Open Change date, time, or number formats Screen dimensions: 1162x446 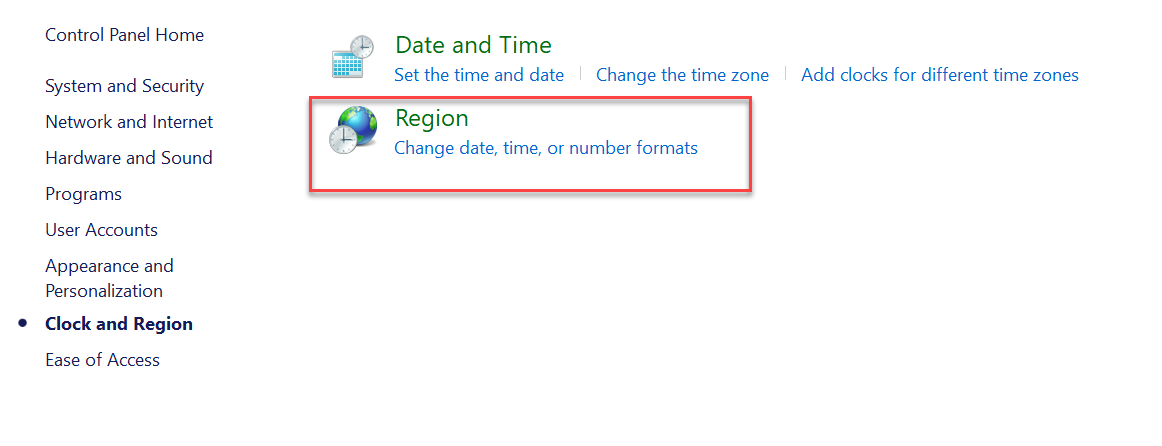coord(546,148)
